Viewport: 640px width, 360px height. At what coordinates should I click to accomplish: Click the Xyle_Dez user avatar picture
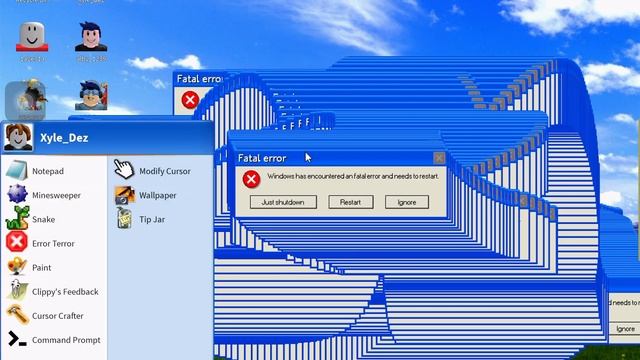click(x=18, y=138)
